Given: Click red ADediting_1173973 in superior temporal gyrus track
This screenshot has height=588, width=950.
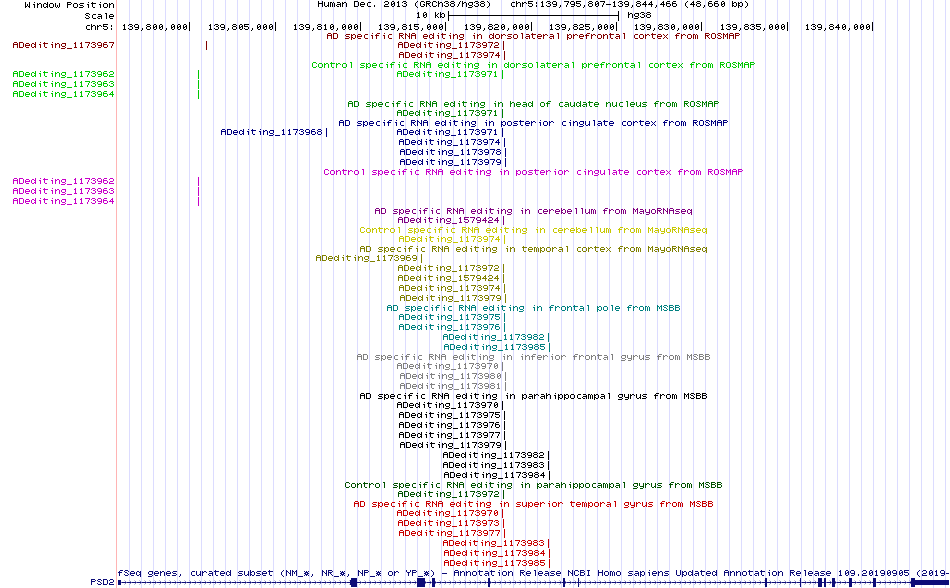Looking at the screenshot, I should click(448, 523).
